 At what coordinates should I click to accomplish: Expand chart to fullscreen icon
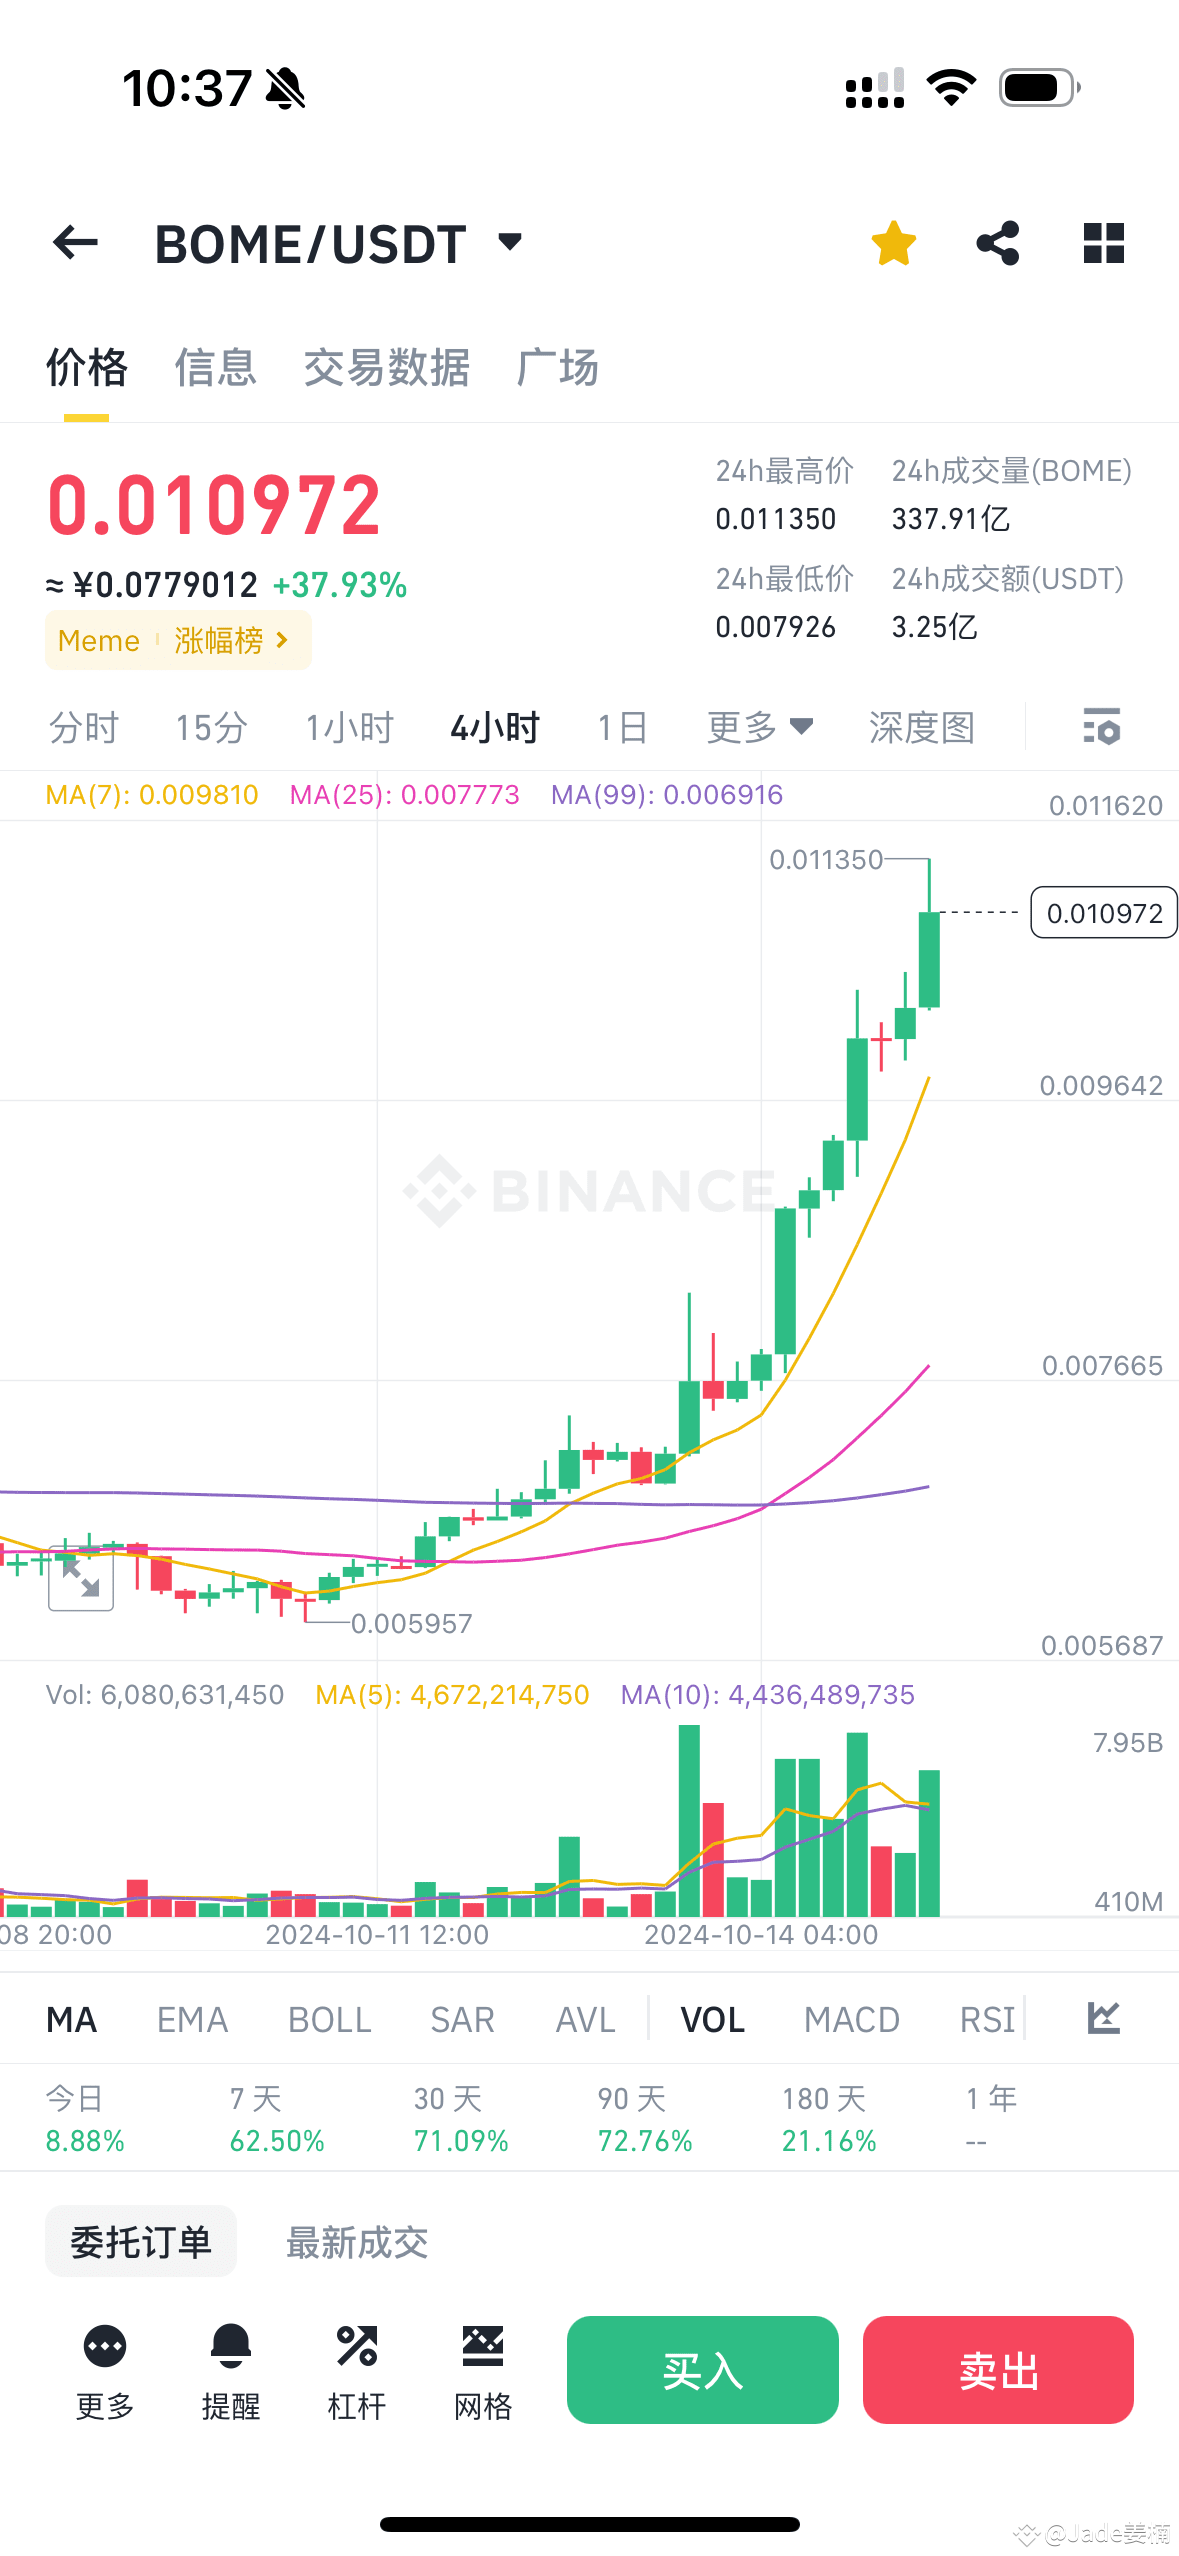coord(81,1579)
